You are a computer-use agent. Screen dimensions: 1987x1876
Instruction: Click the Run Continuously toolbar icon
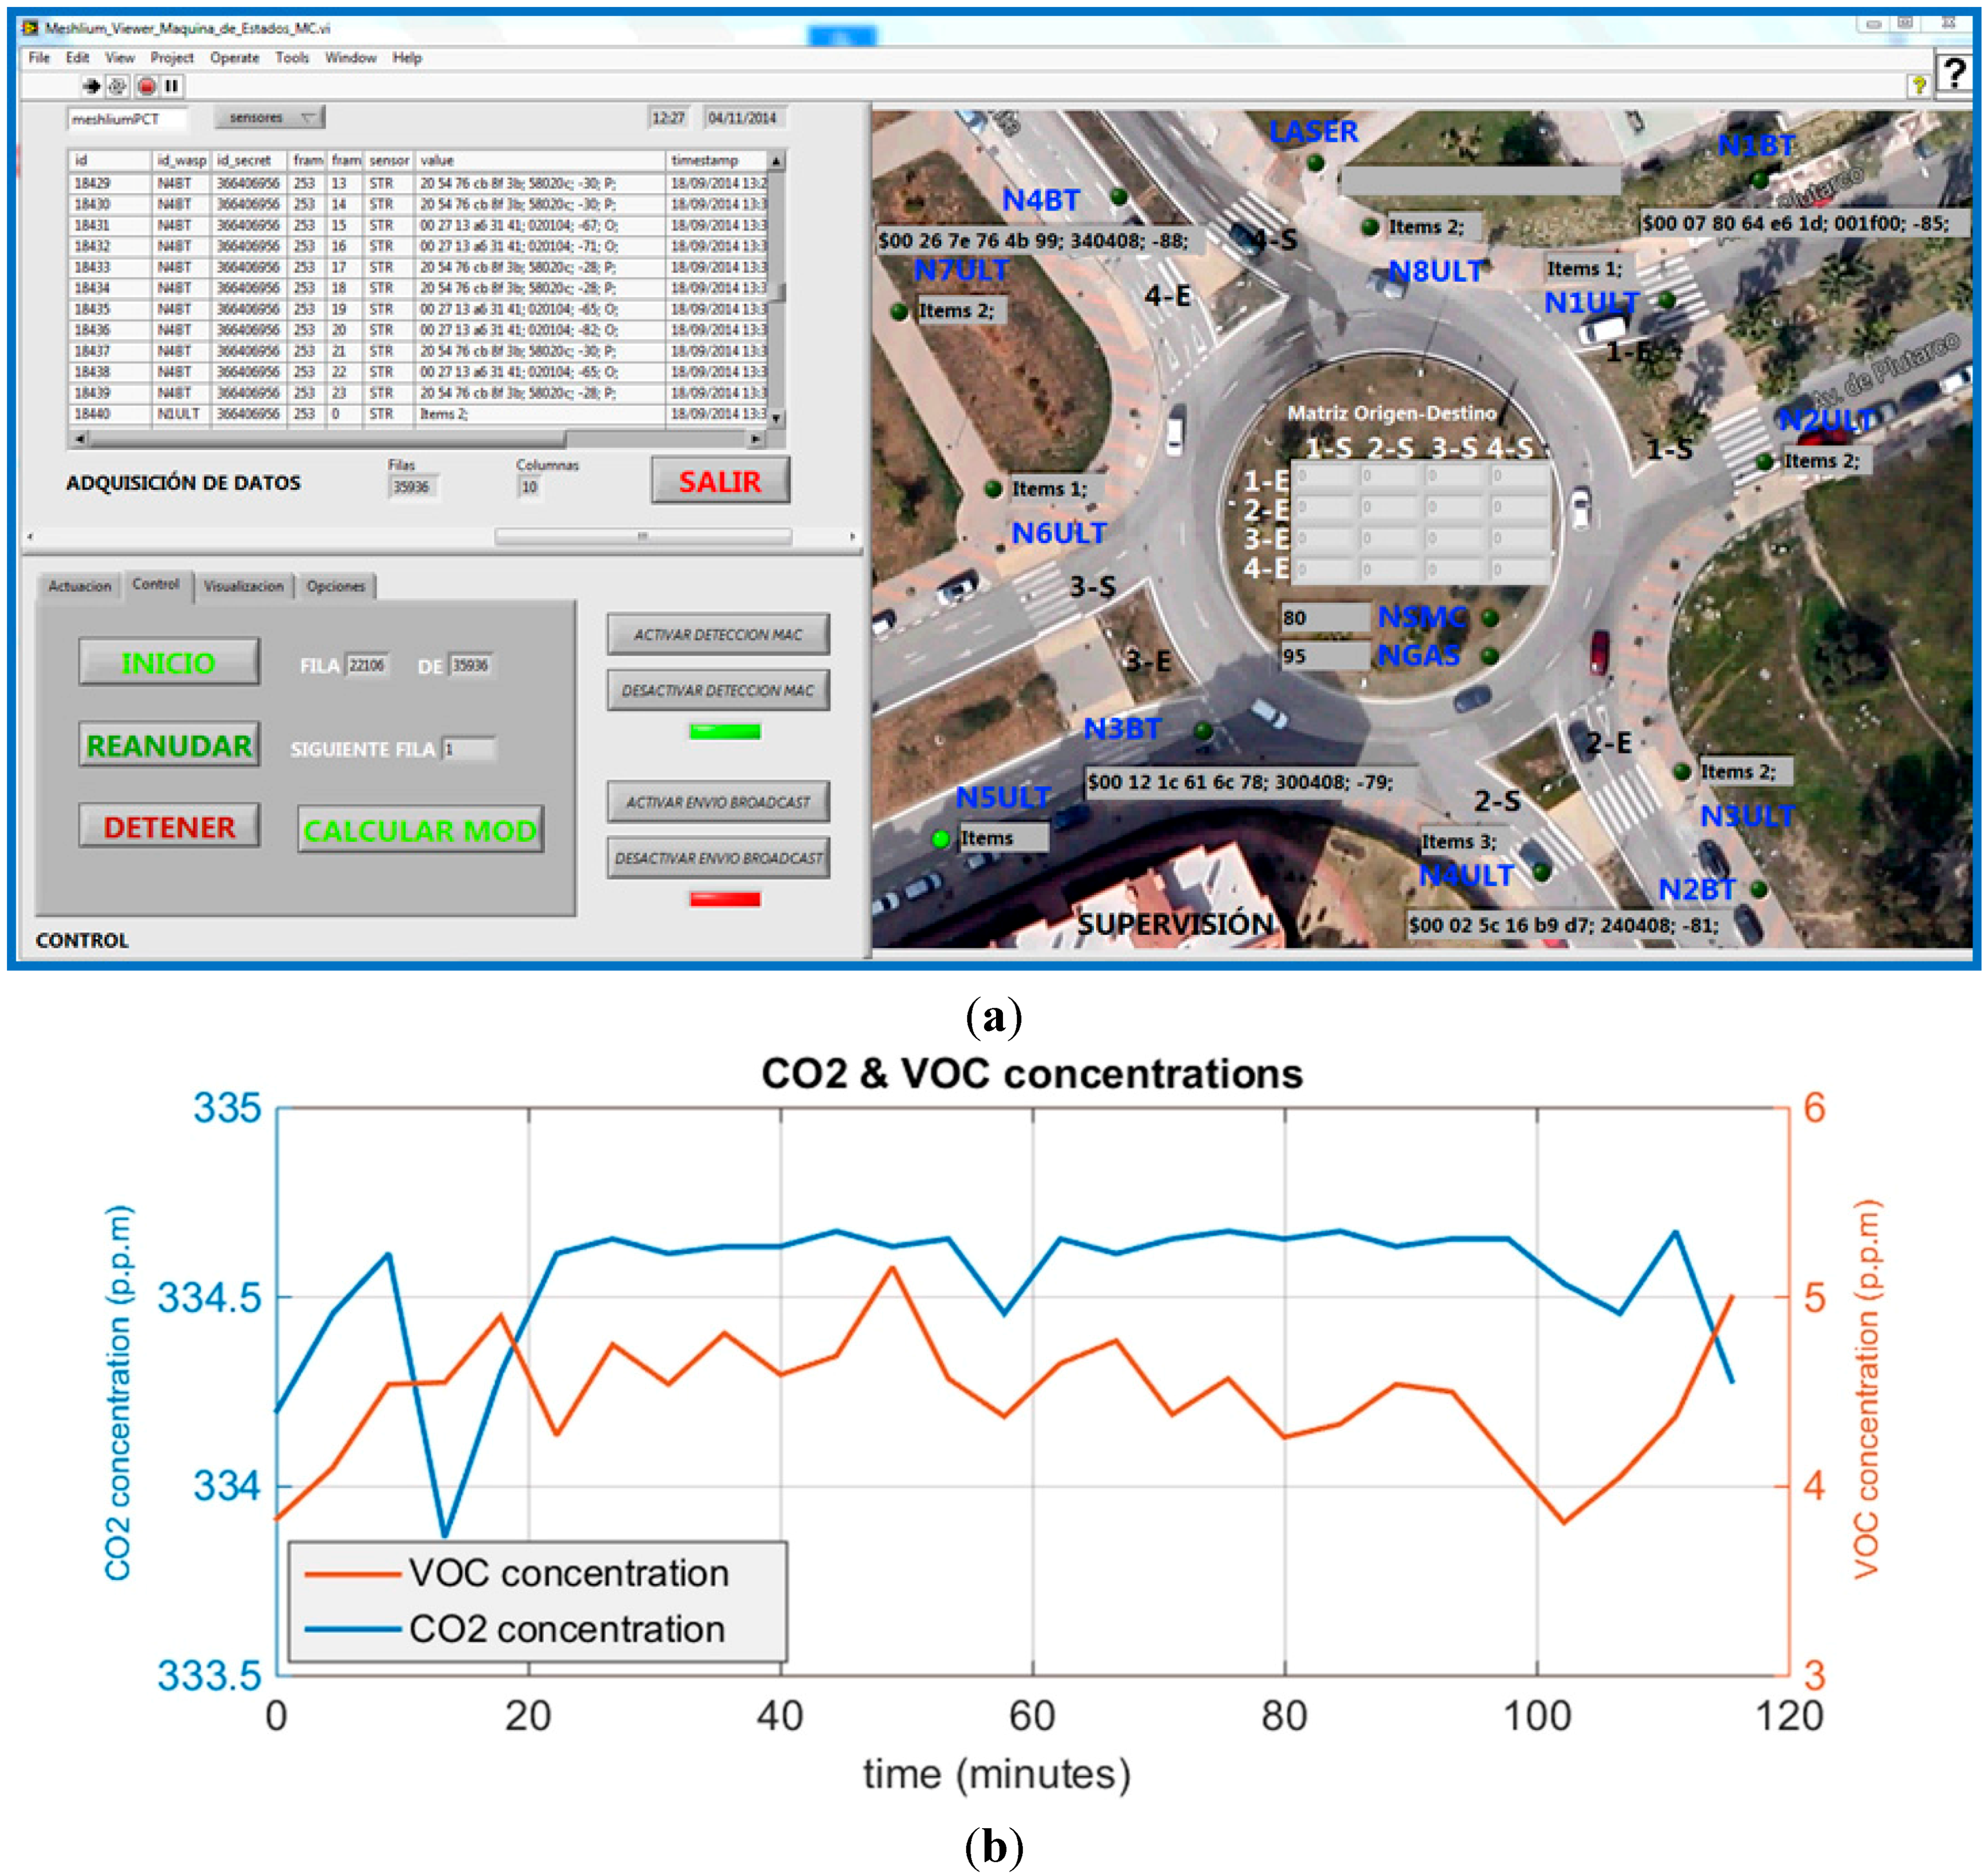coord(118,86)
